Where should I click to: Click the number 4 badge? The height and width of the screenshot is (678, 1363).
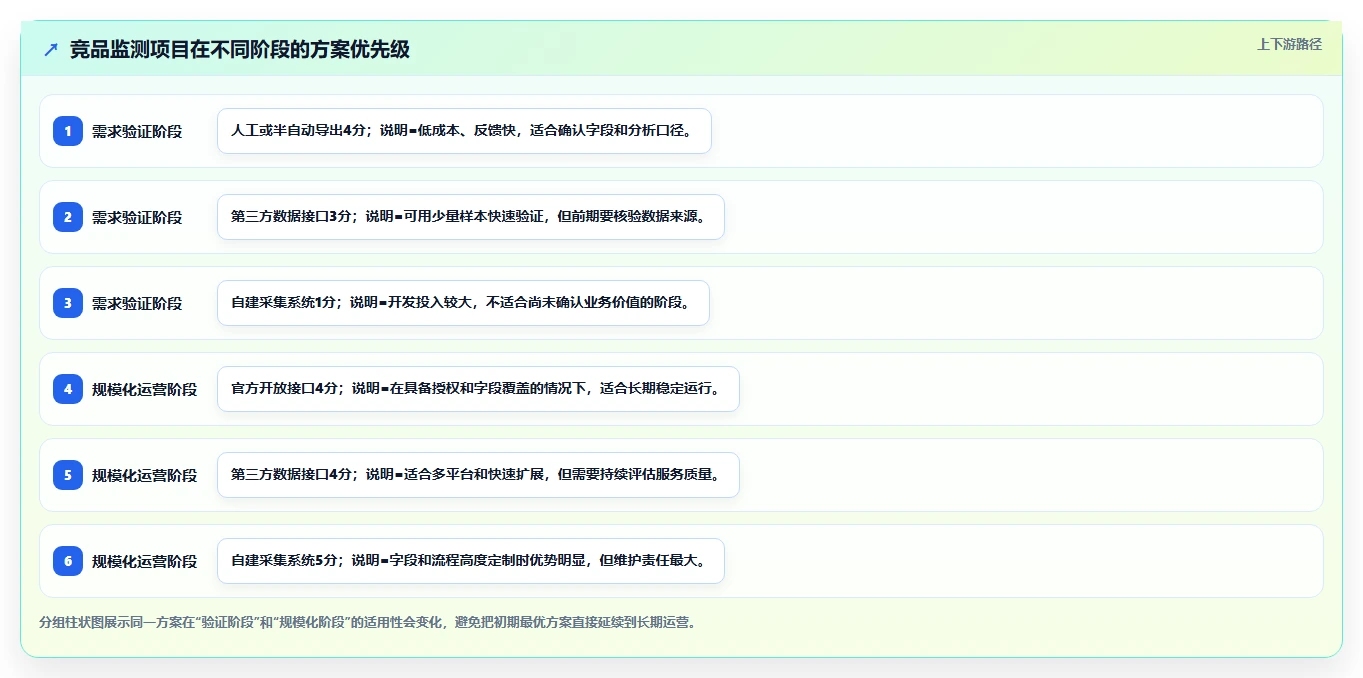point(68,389)
